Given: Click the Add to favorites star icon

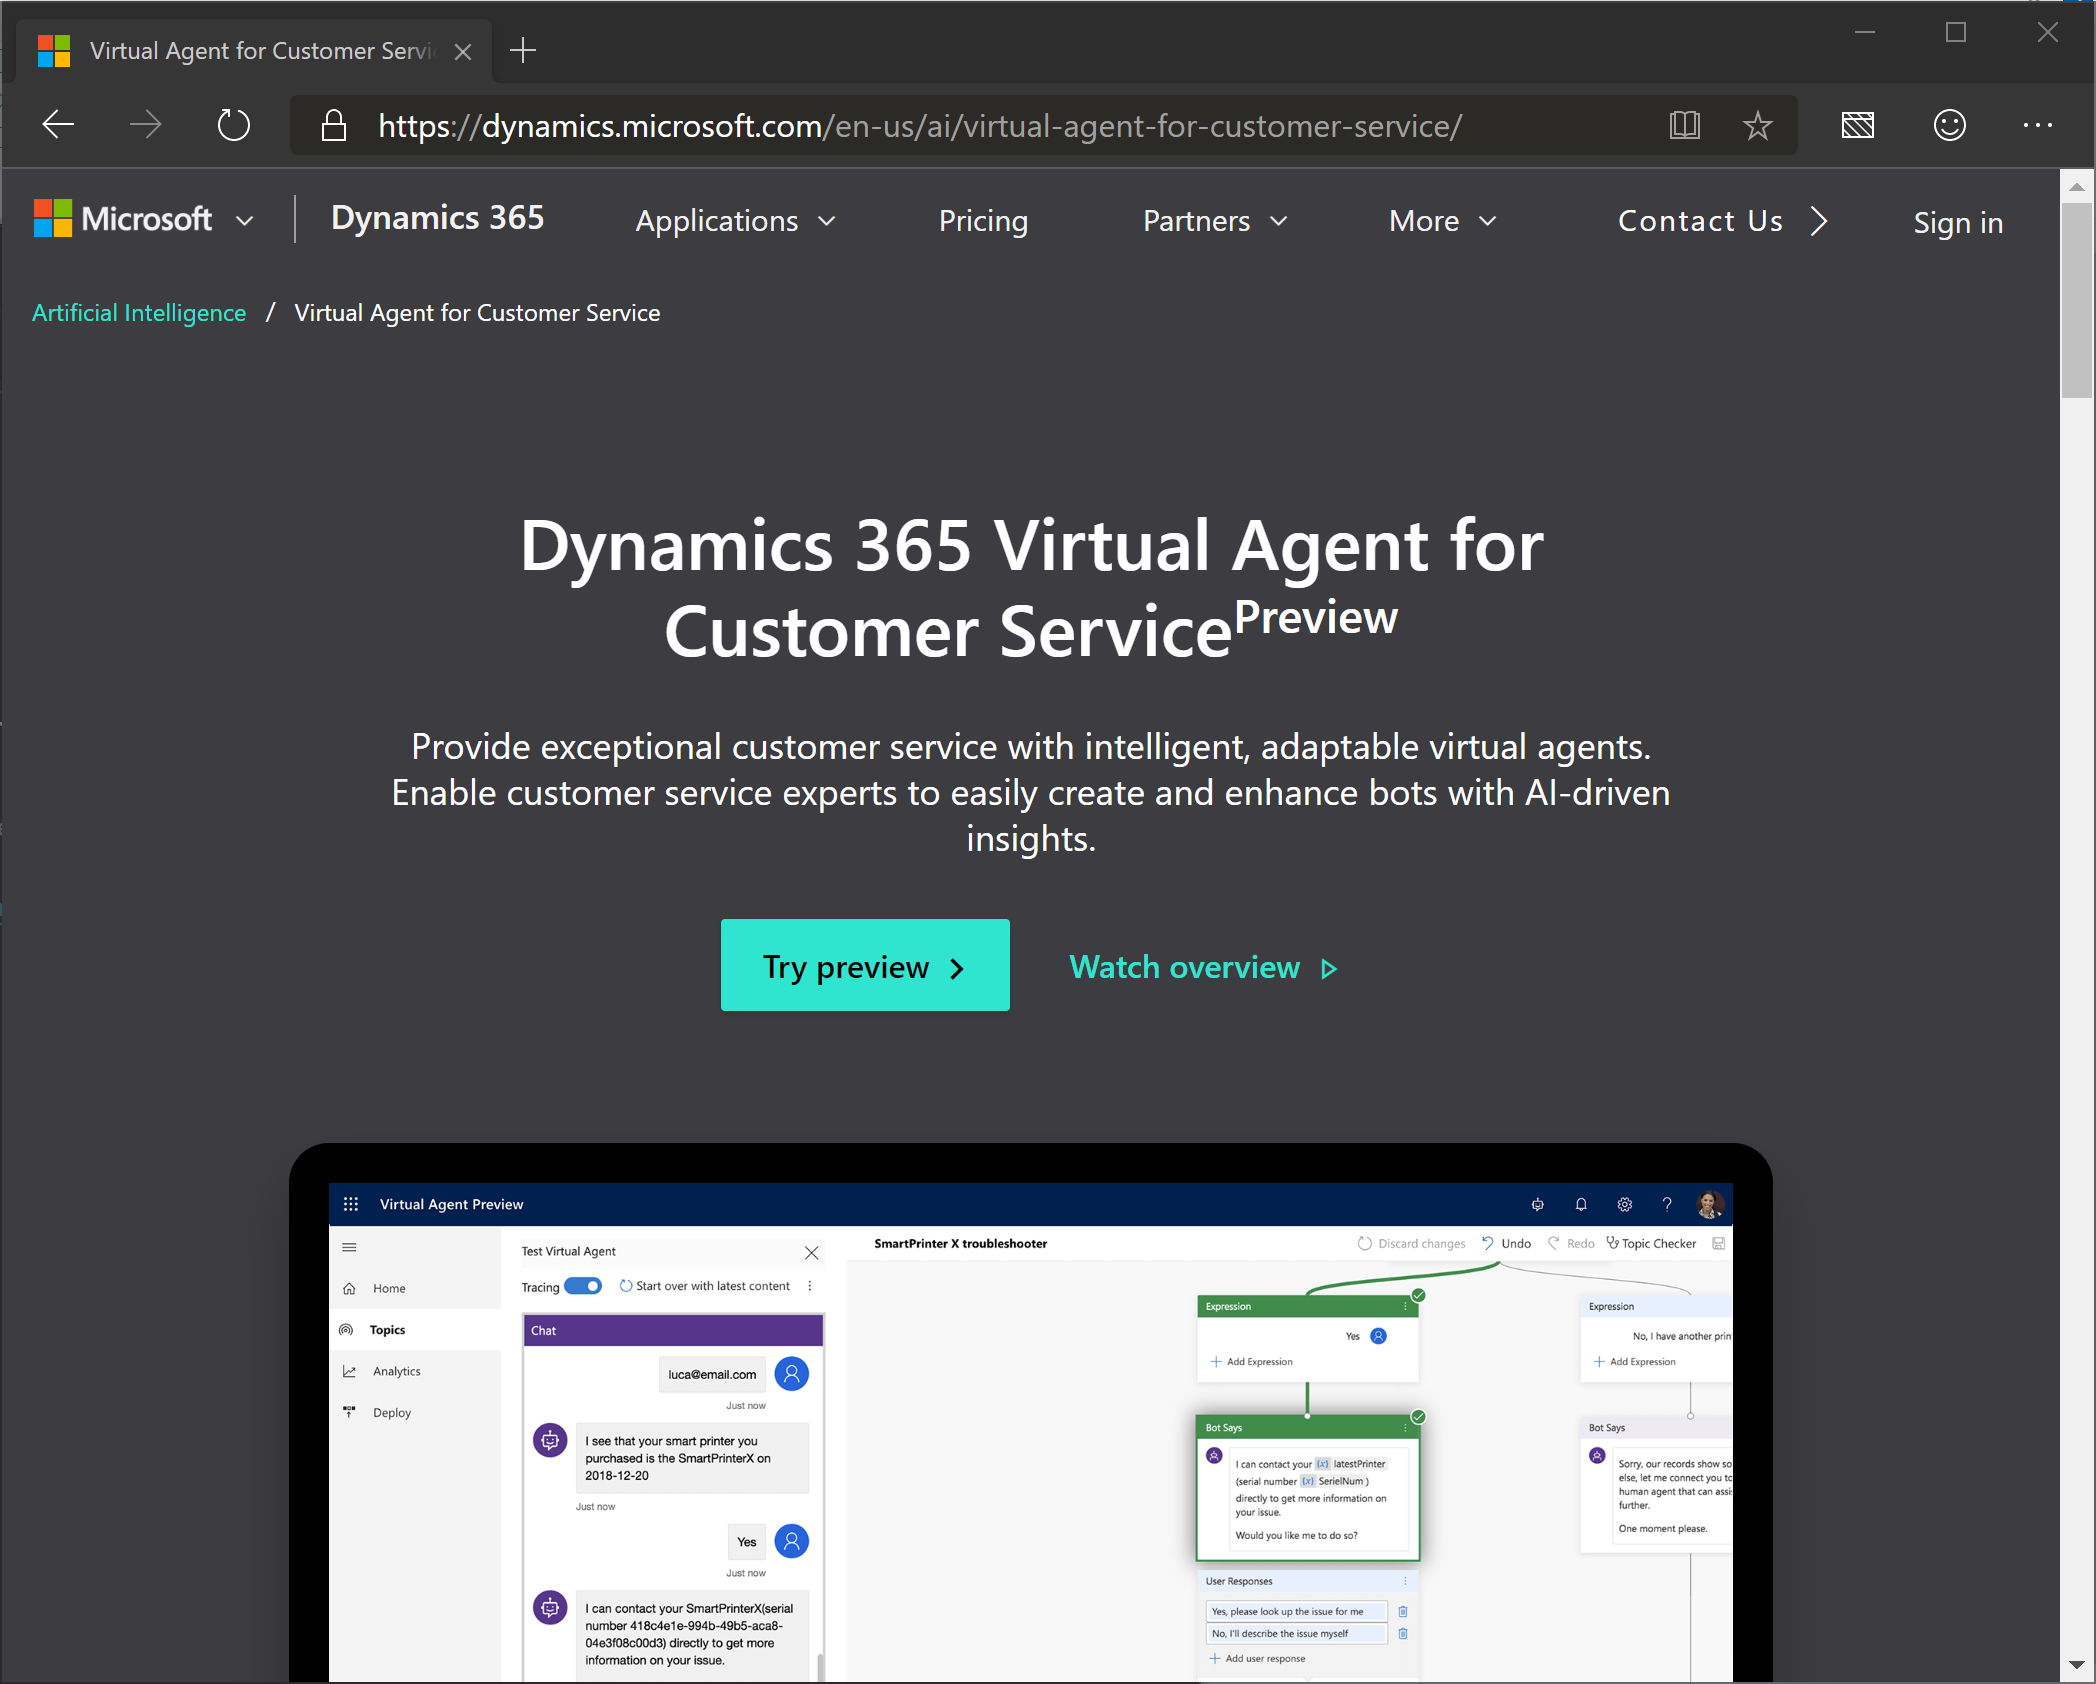Looking at the screenshot, I should (x=1757, y=125).
